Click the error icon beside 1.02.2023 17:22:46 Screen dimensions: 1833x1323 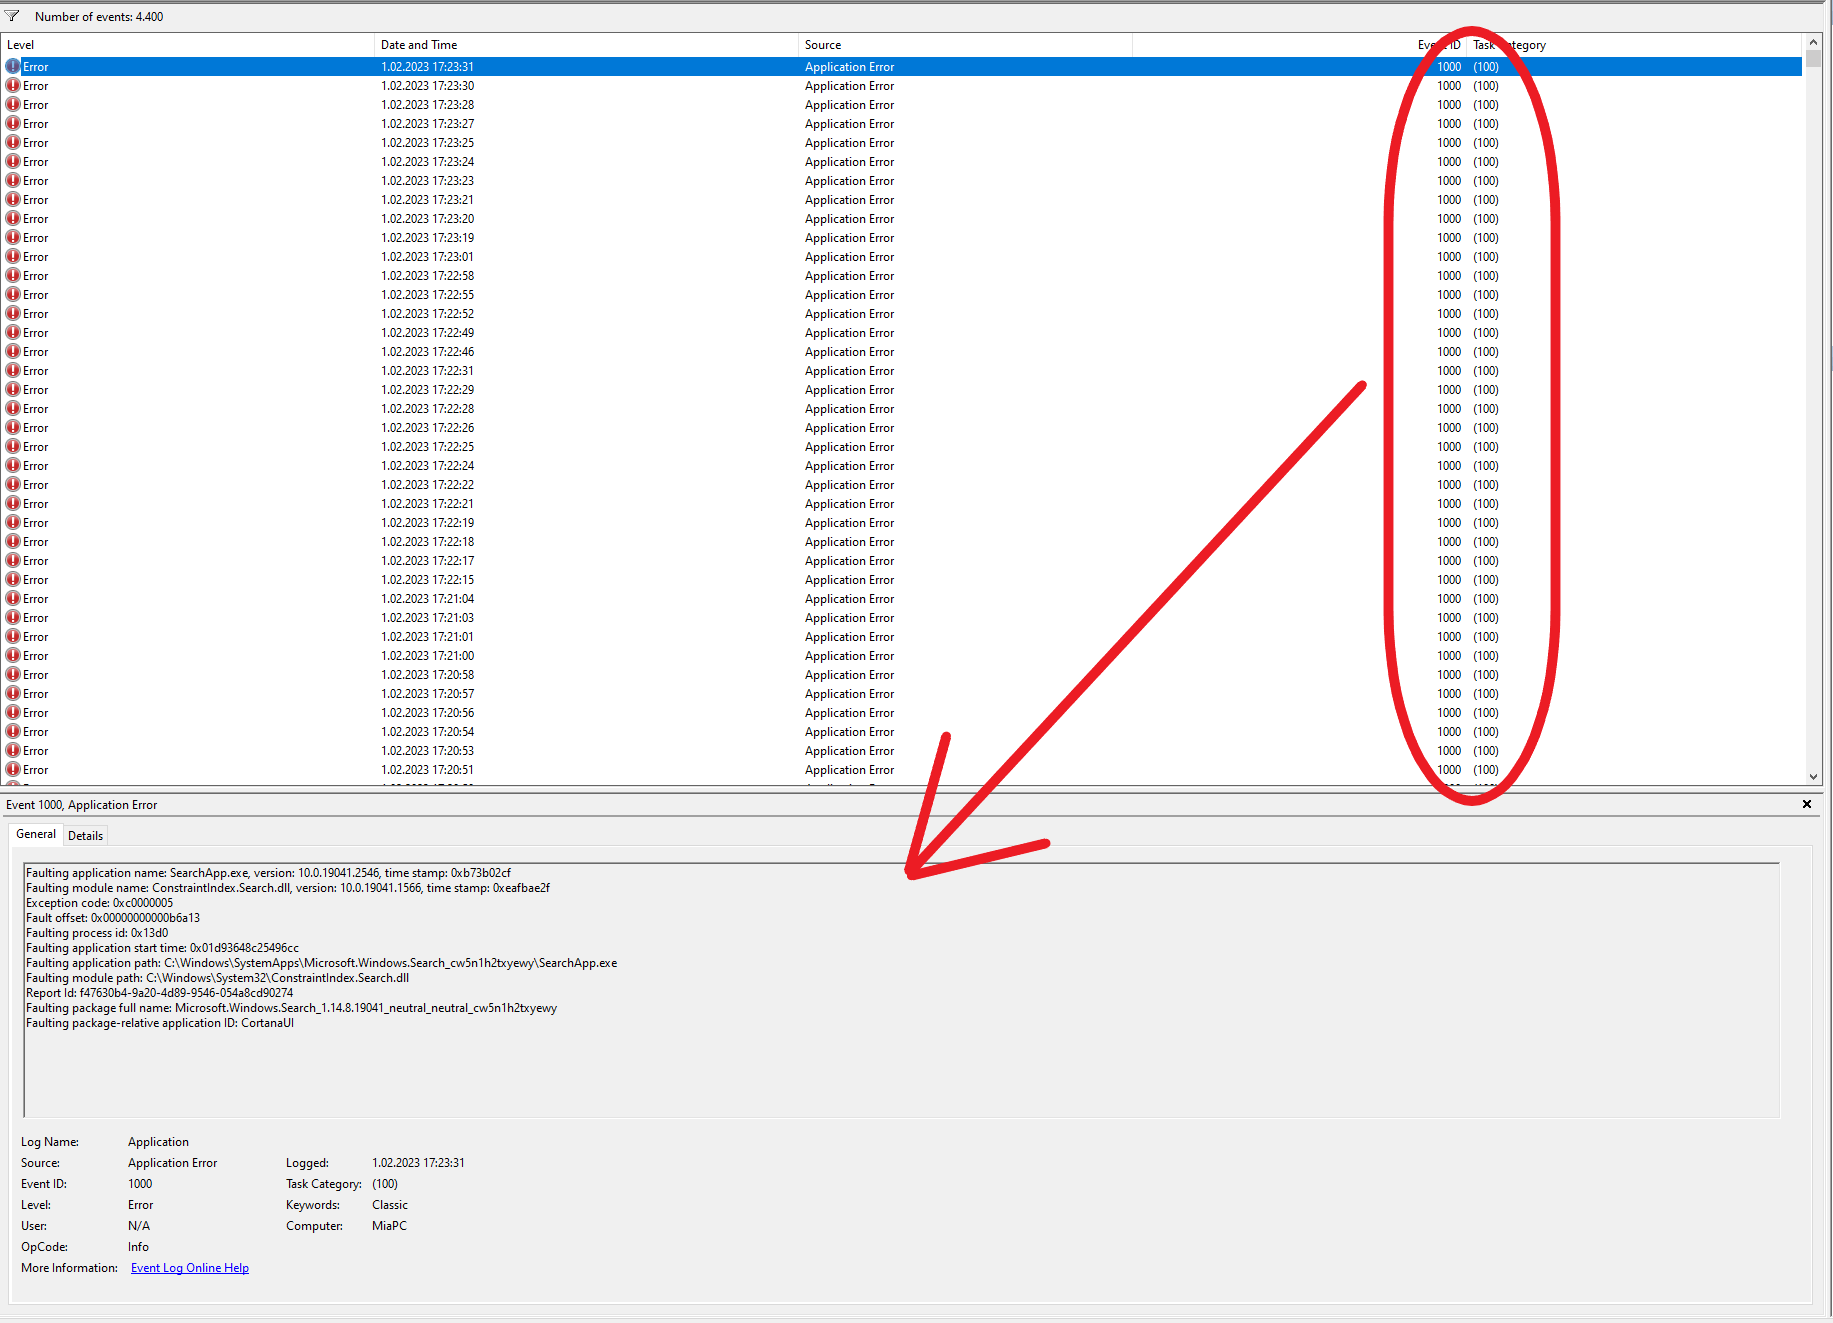[13, 351]
